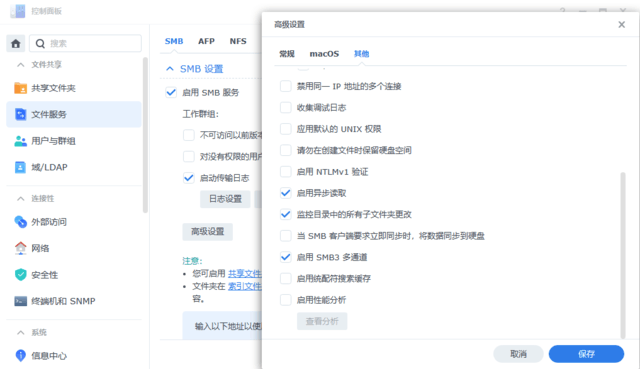Toggle 不可访问以前版本 checkbox

pyautogui.click(x=189, y=135)
